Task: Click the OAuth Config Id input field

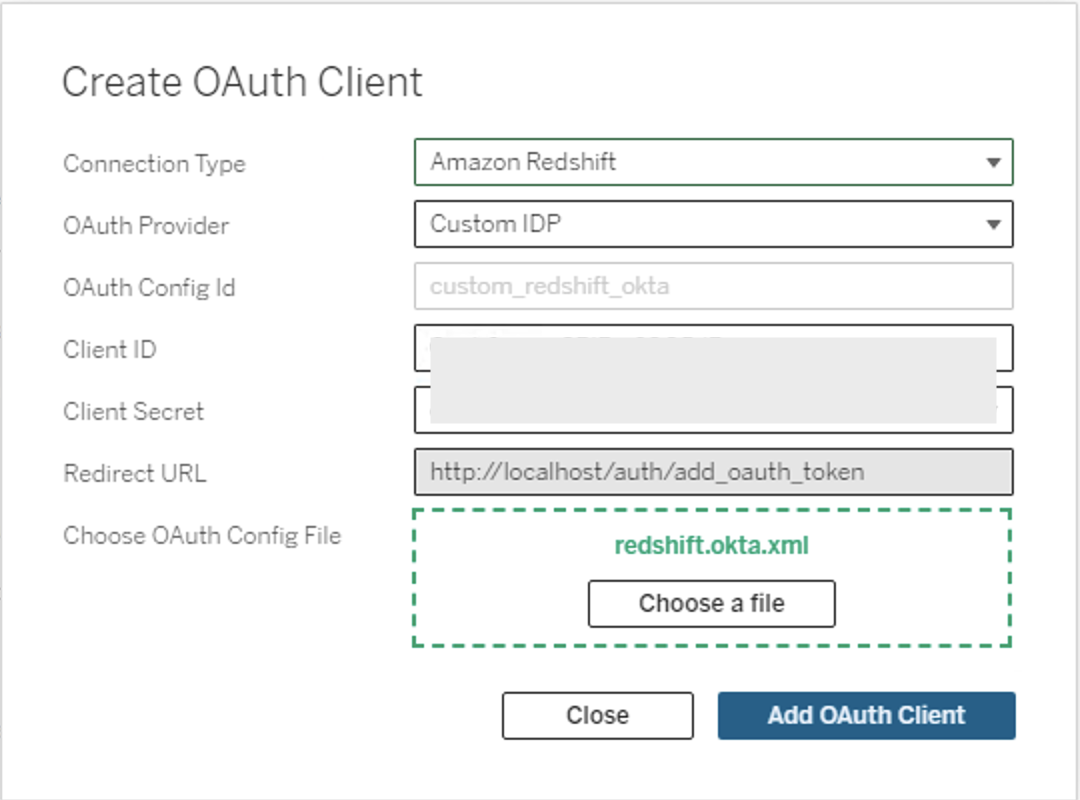Action: pyautogui.click(x=714, y=286)
